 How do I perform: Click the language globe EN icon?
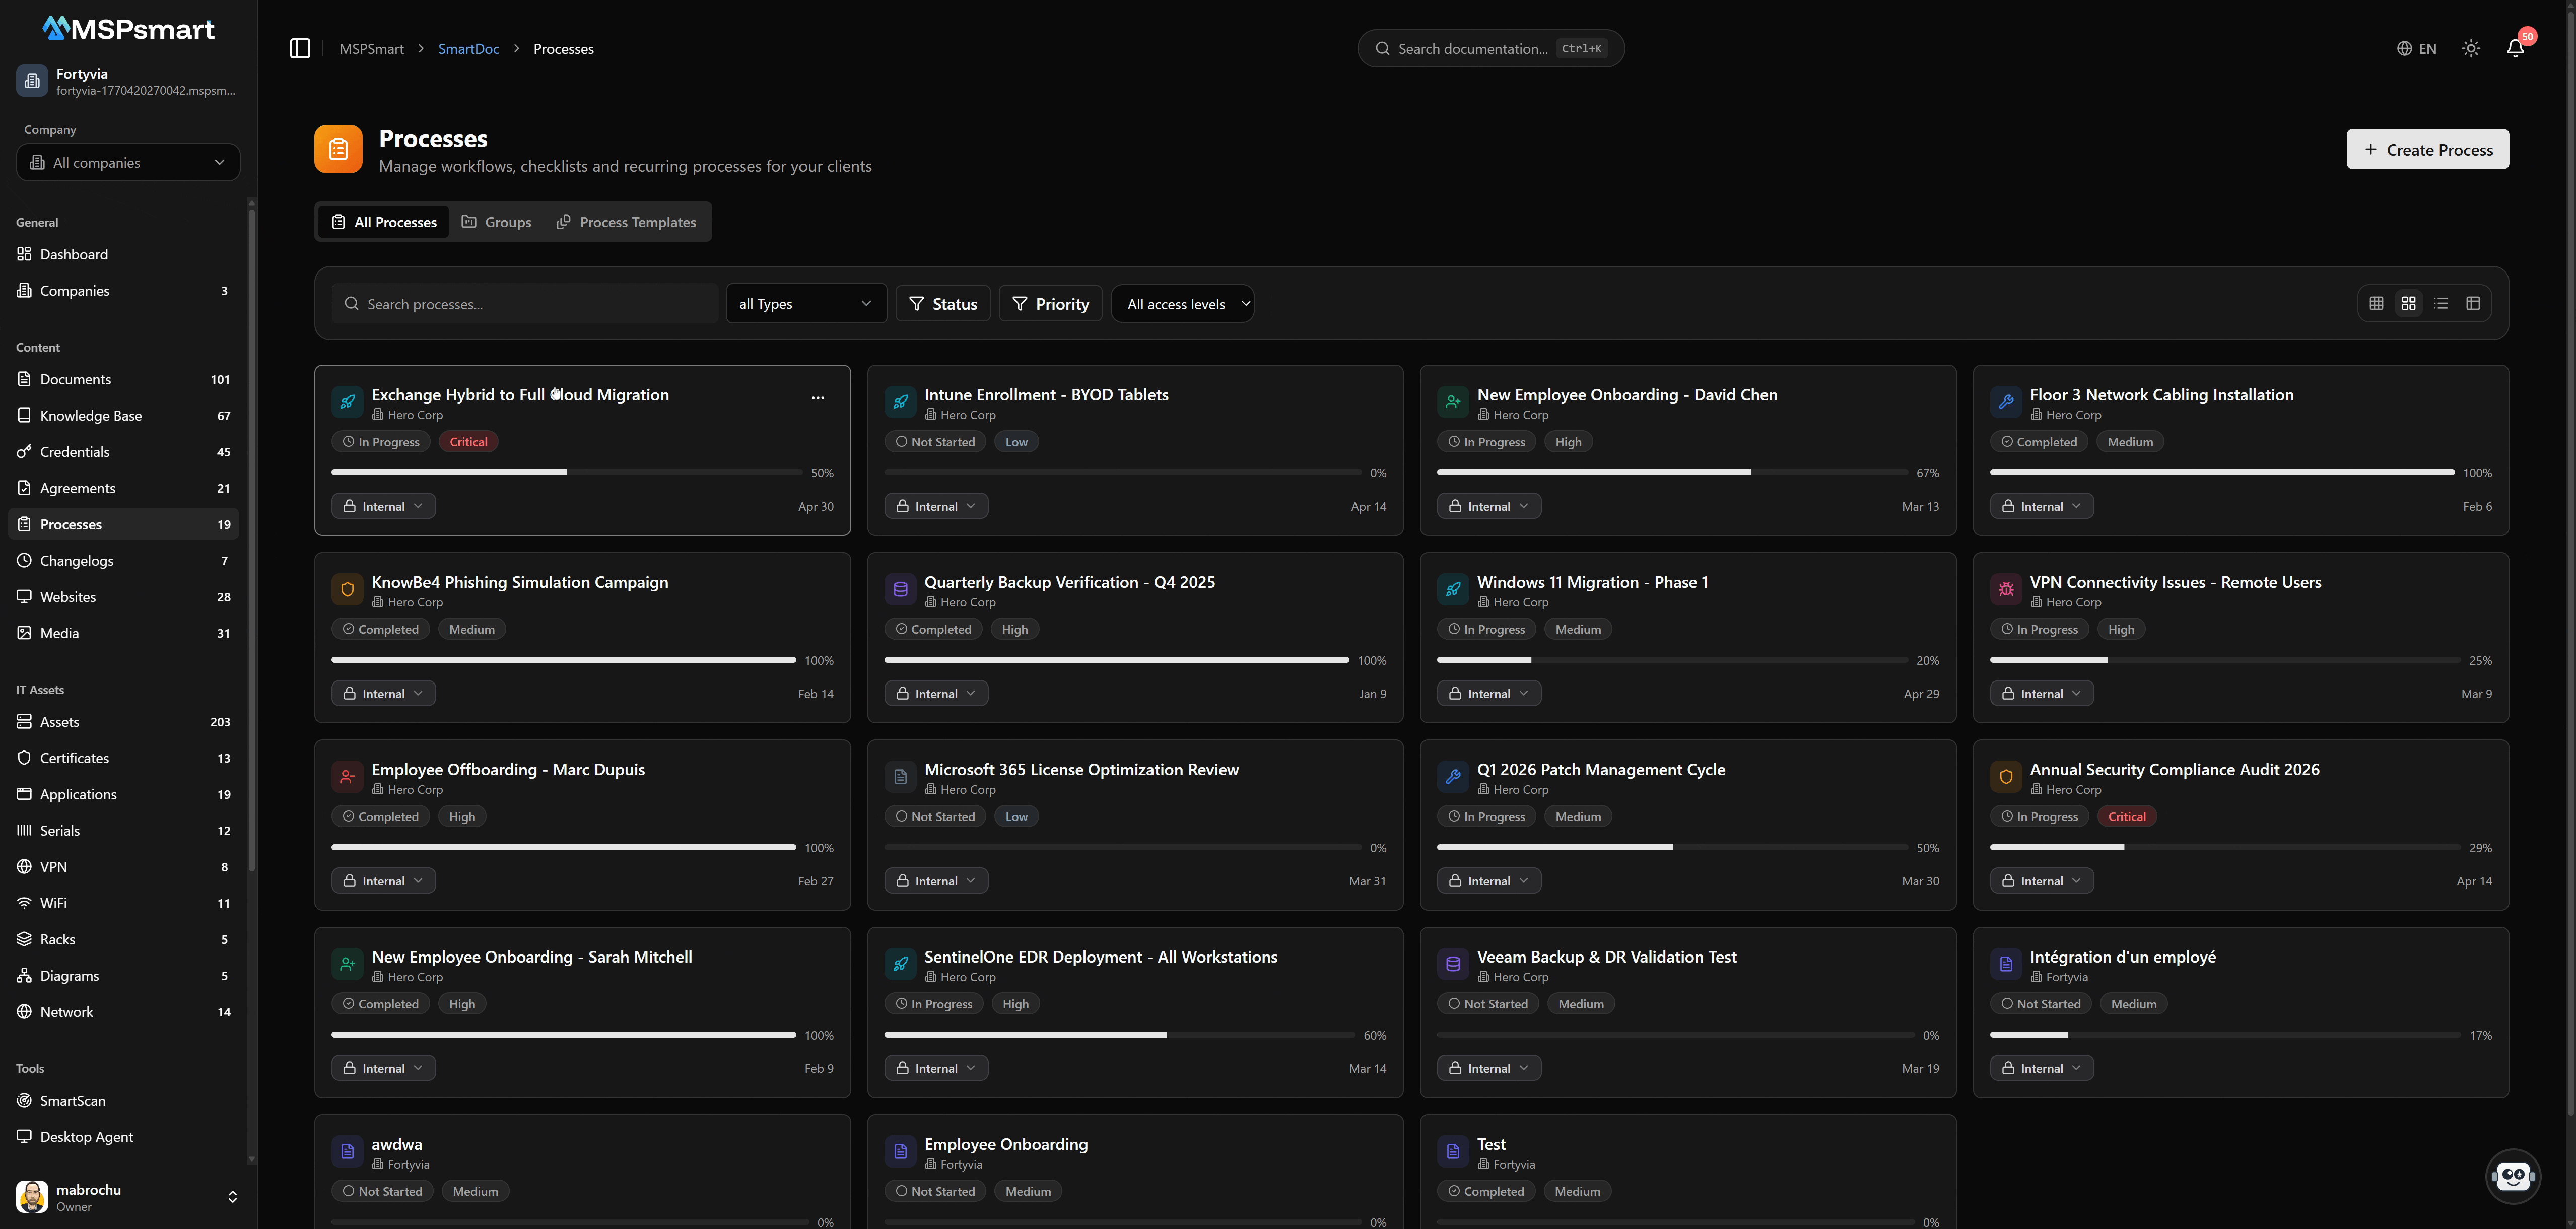[2416, 48]
